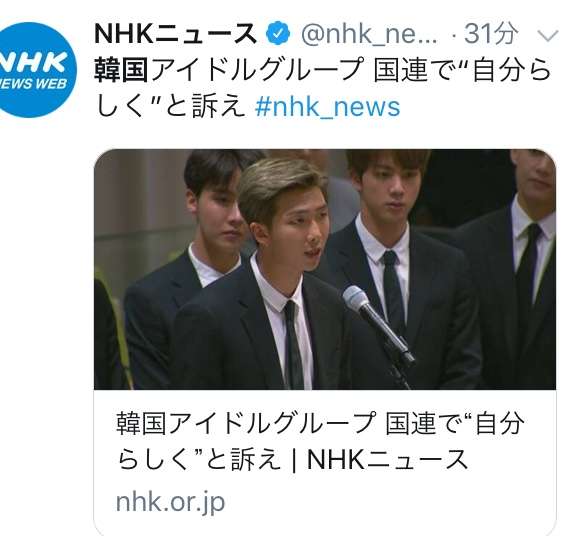Click tweet text line しく”と訴え

pyautogui.click(x=170, y=107)
